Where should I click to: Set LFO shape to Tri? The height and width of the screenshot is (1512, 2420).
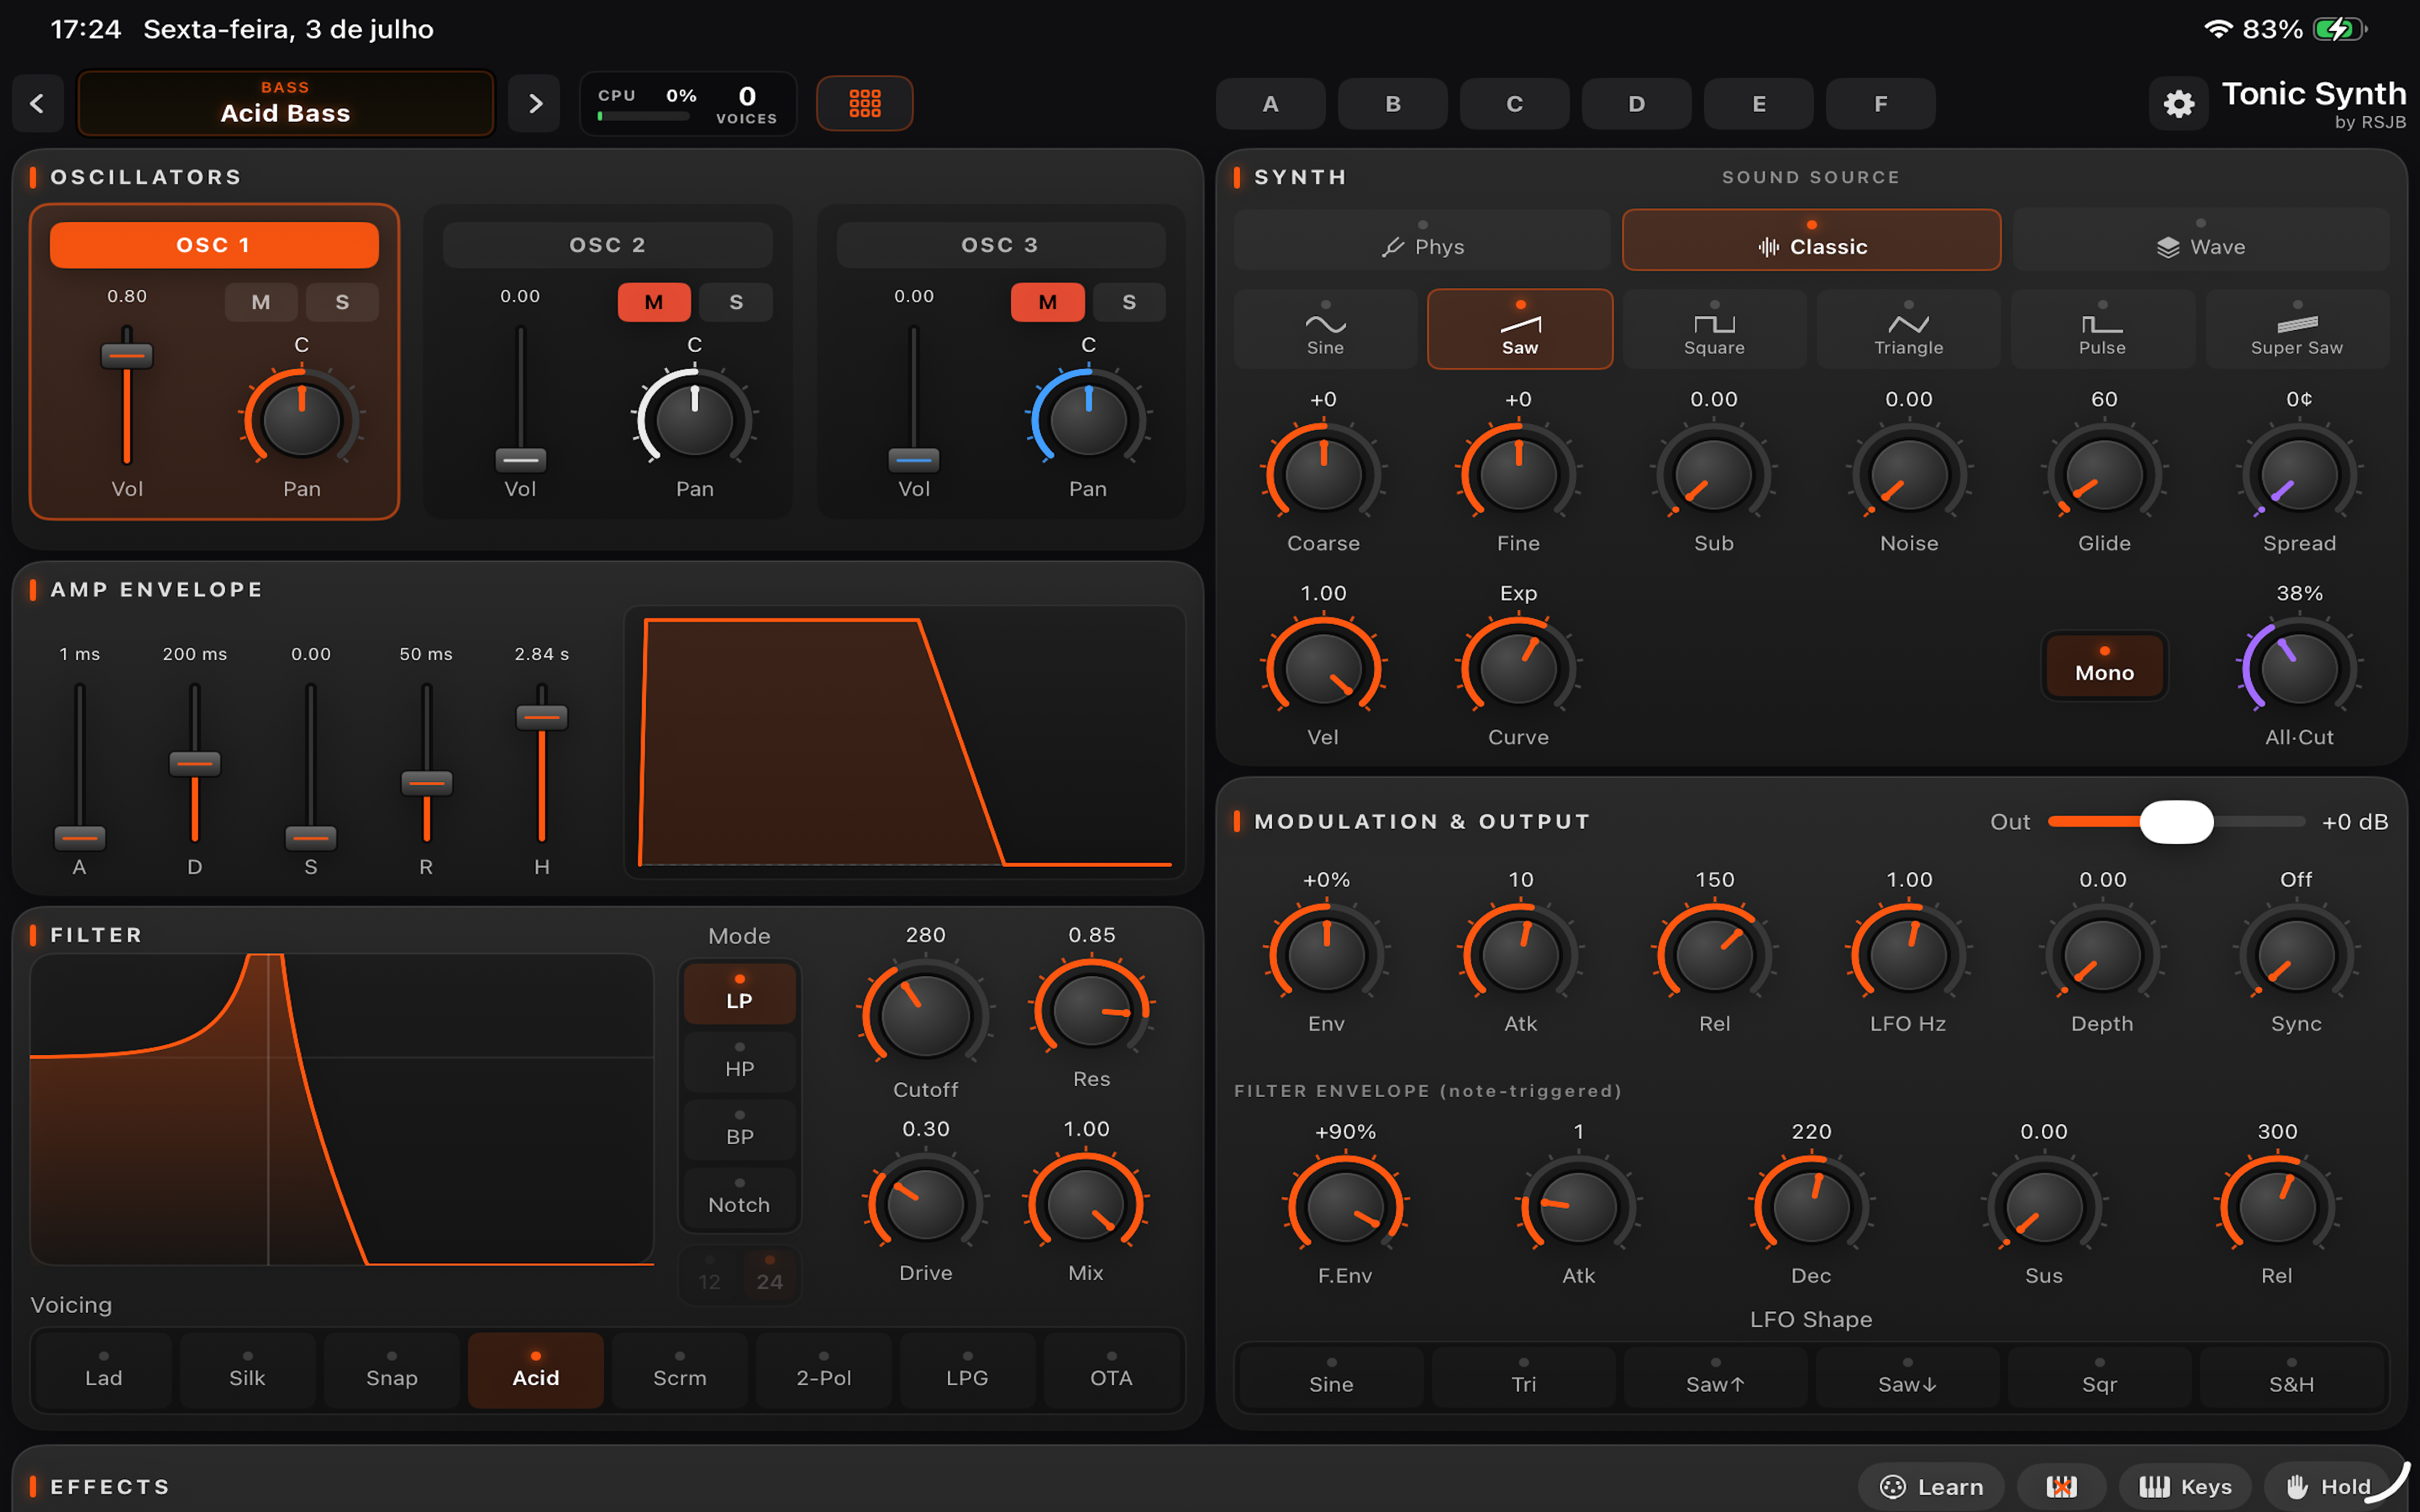(1523, 1377)
